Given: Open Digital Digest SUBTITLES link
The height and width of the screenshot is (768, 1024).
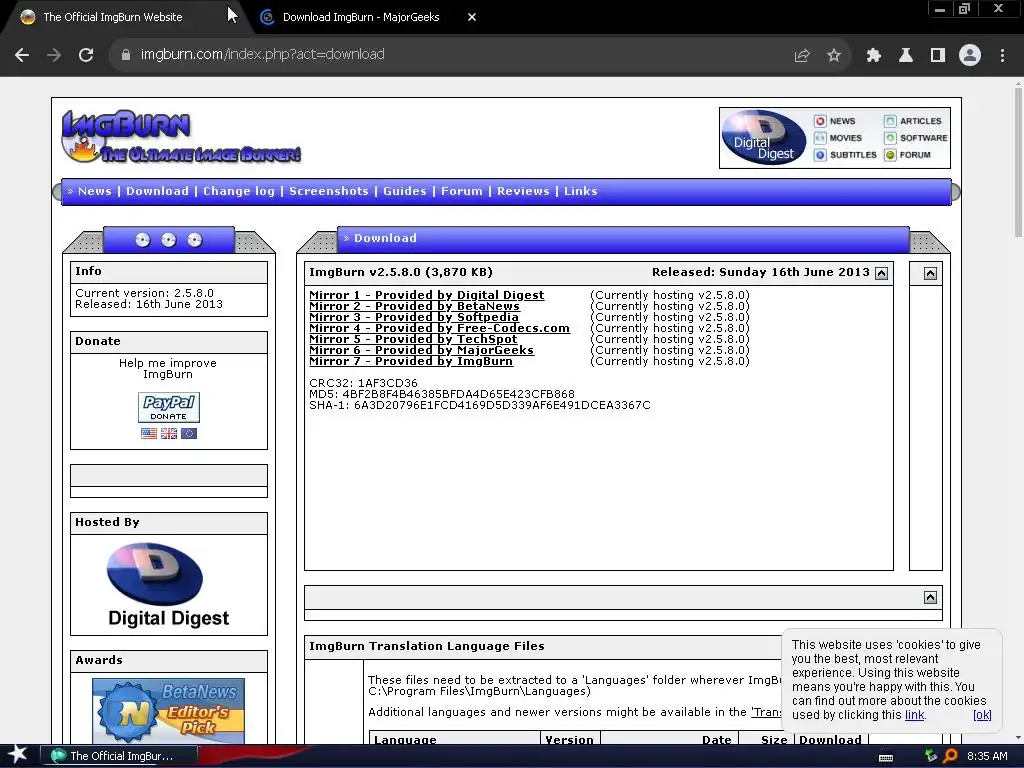Looking at the screenshot, I should pos(845,155).
